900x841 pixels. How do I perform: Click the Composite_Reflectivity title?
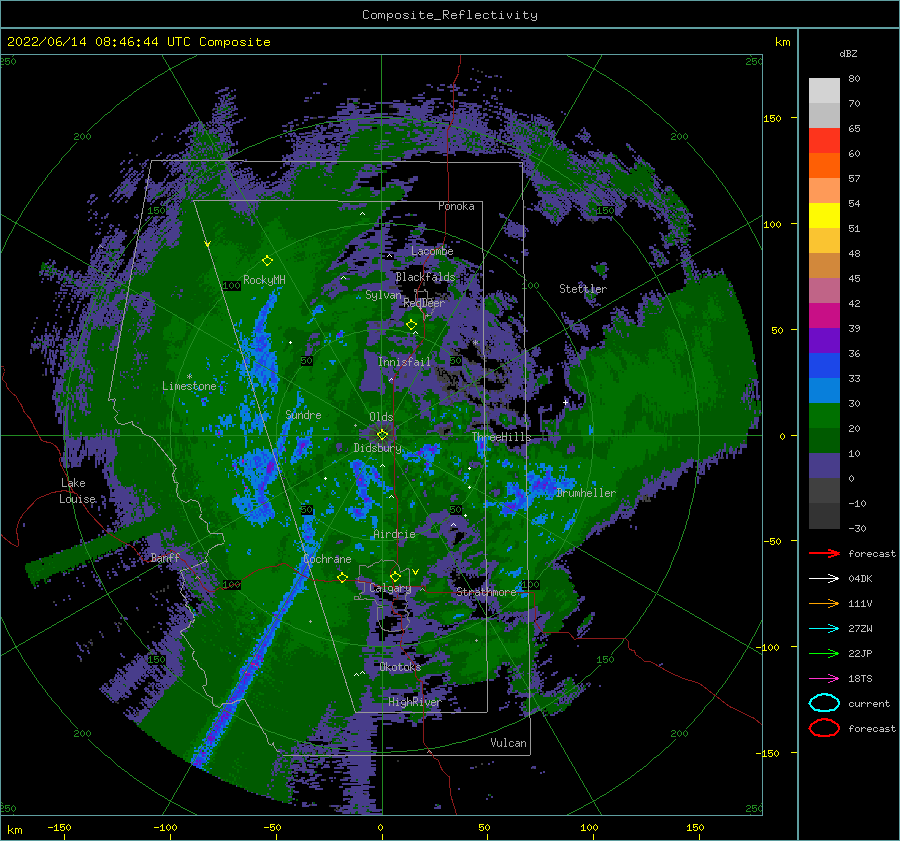point(450,15)
